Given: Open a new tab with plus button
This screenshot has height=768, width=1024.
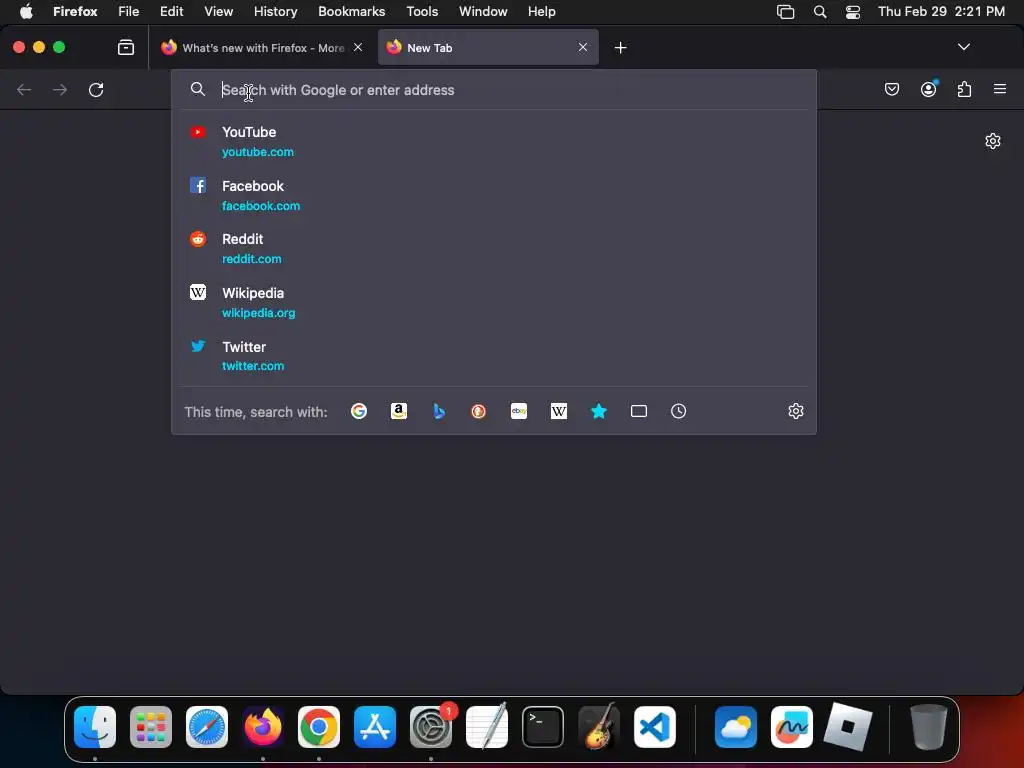Looking at the screenshot, I should pos(620,47).
